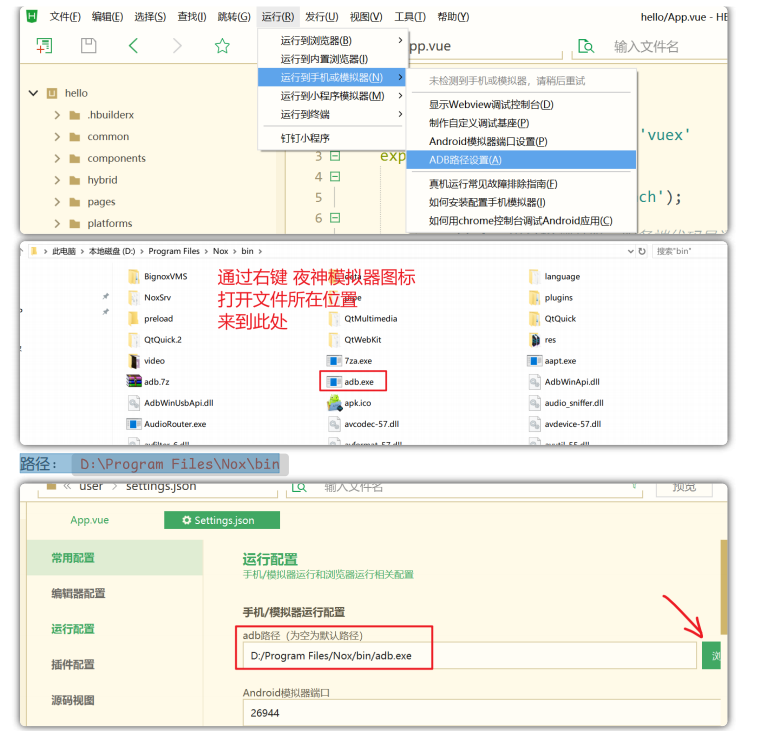766x731 pixels.
Task: Switch to the Settings.json tab
Action: pos(222,520)
